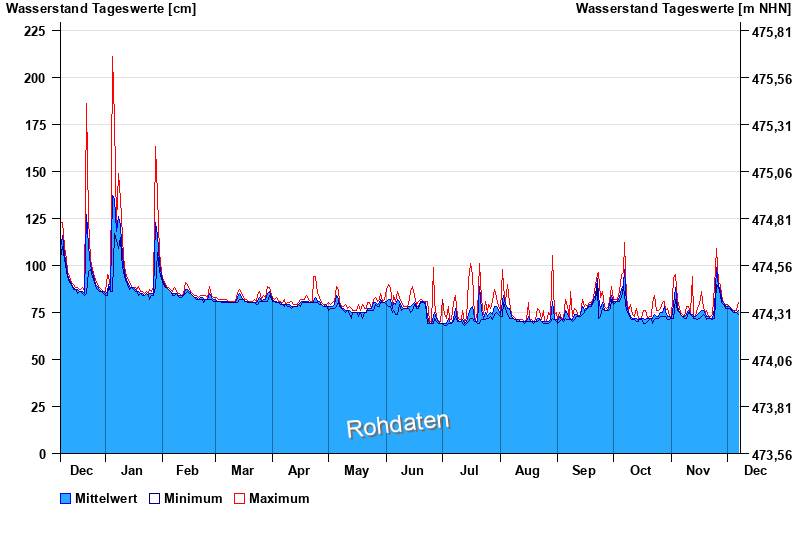Screen dimensions: 800x550
Task: Click the red-outlined Maximum legend box
Action: (x=239, y=498)
